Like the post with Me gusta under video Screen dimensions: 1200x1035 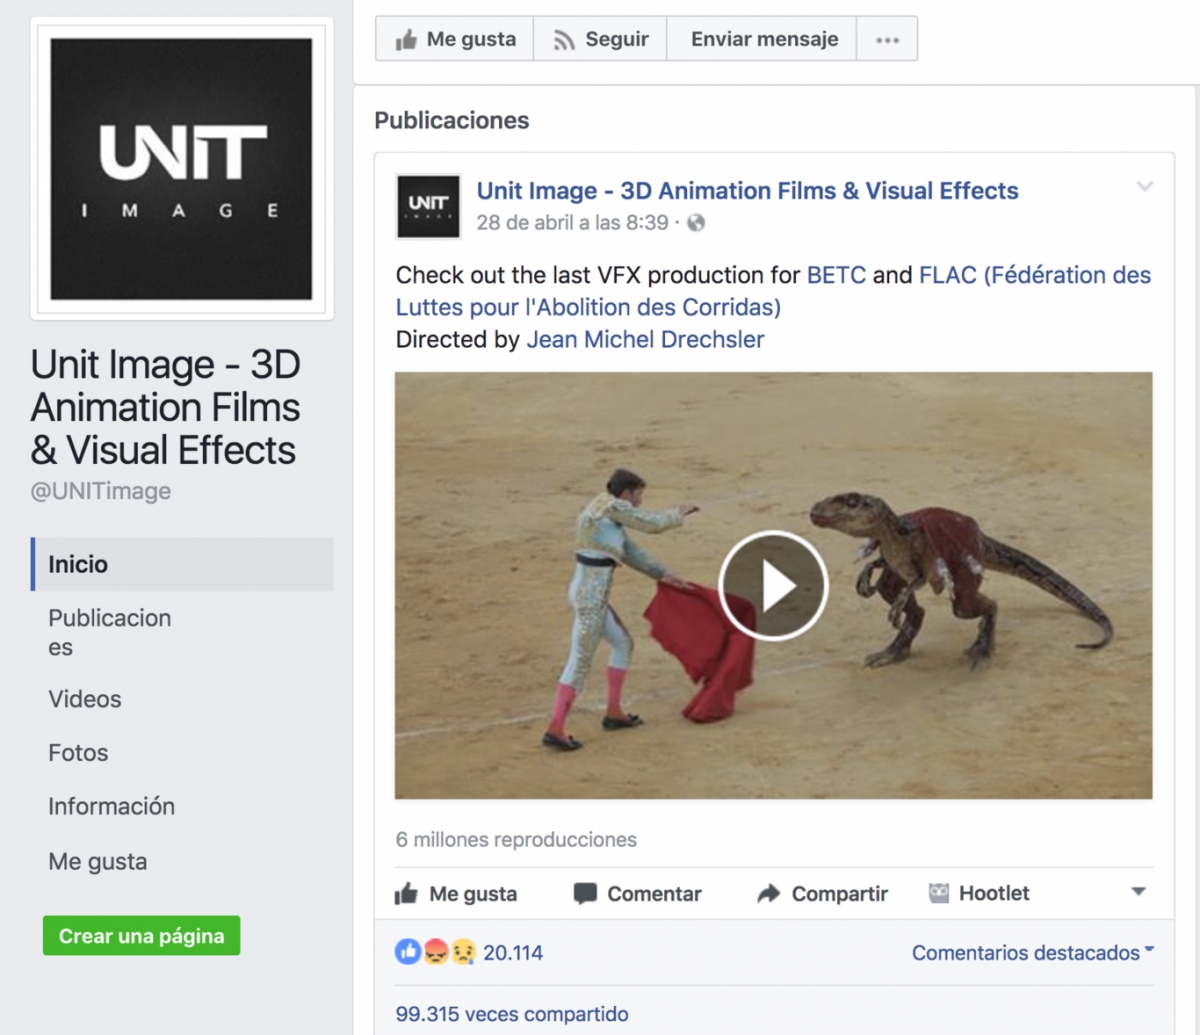coord(456,894)
